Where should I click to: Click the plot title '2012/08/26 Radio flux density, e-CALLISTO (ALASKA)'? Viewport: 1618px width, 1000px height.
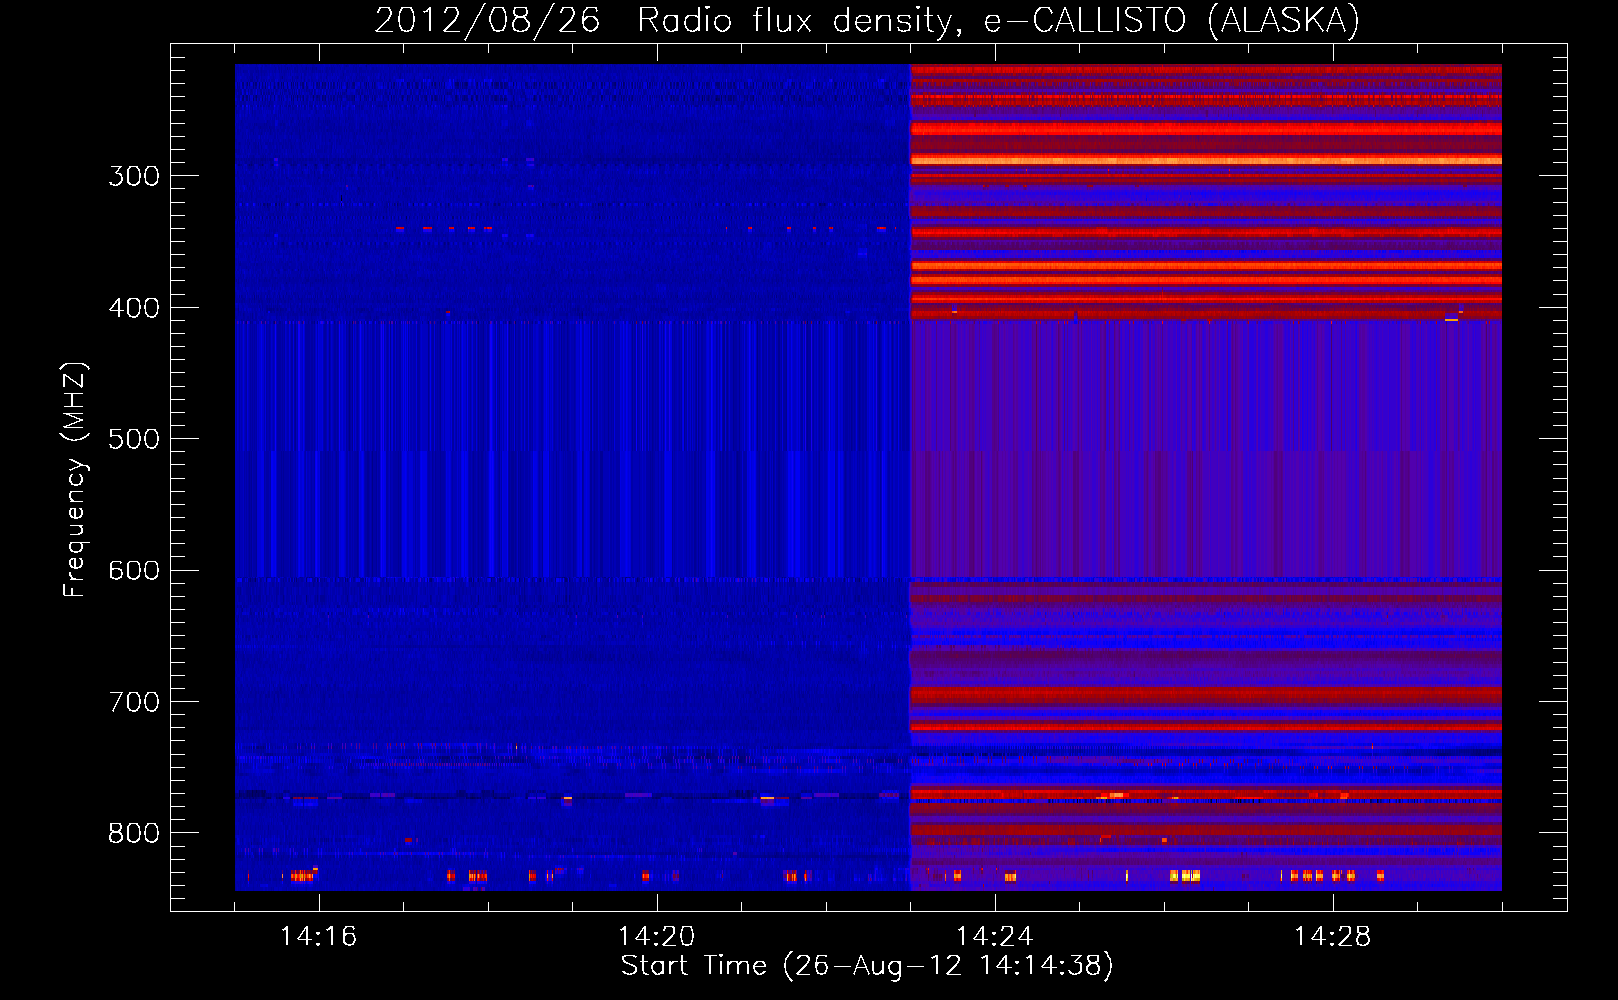(867, 20)
